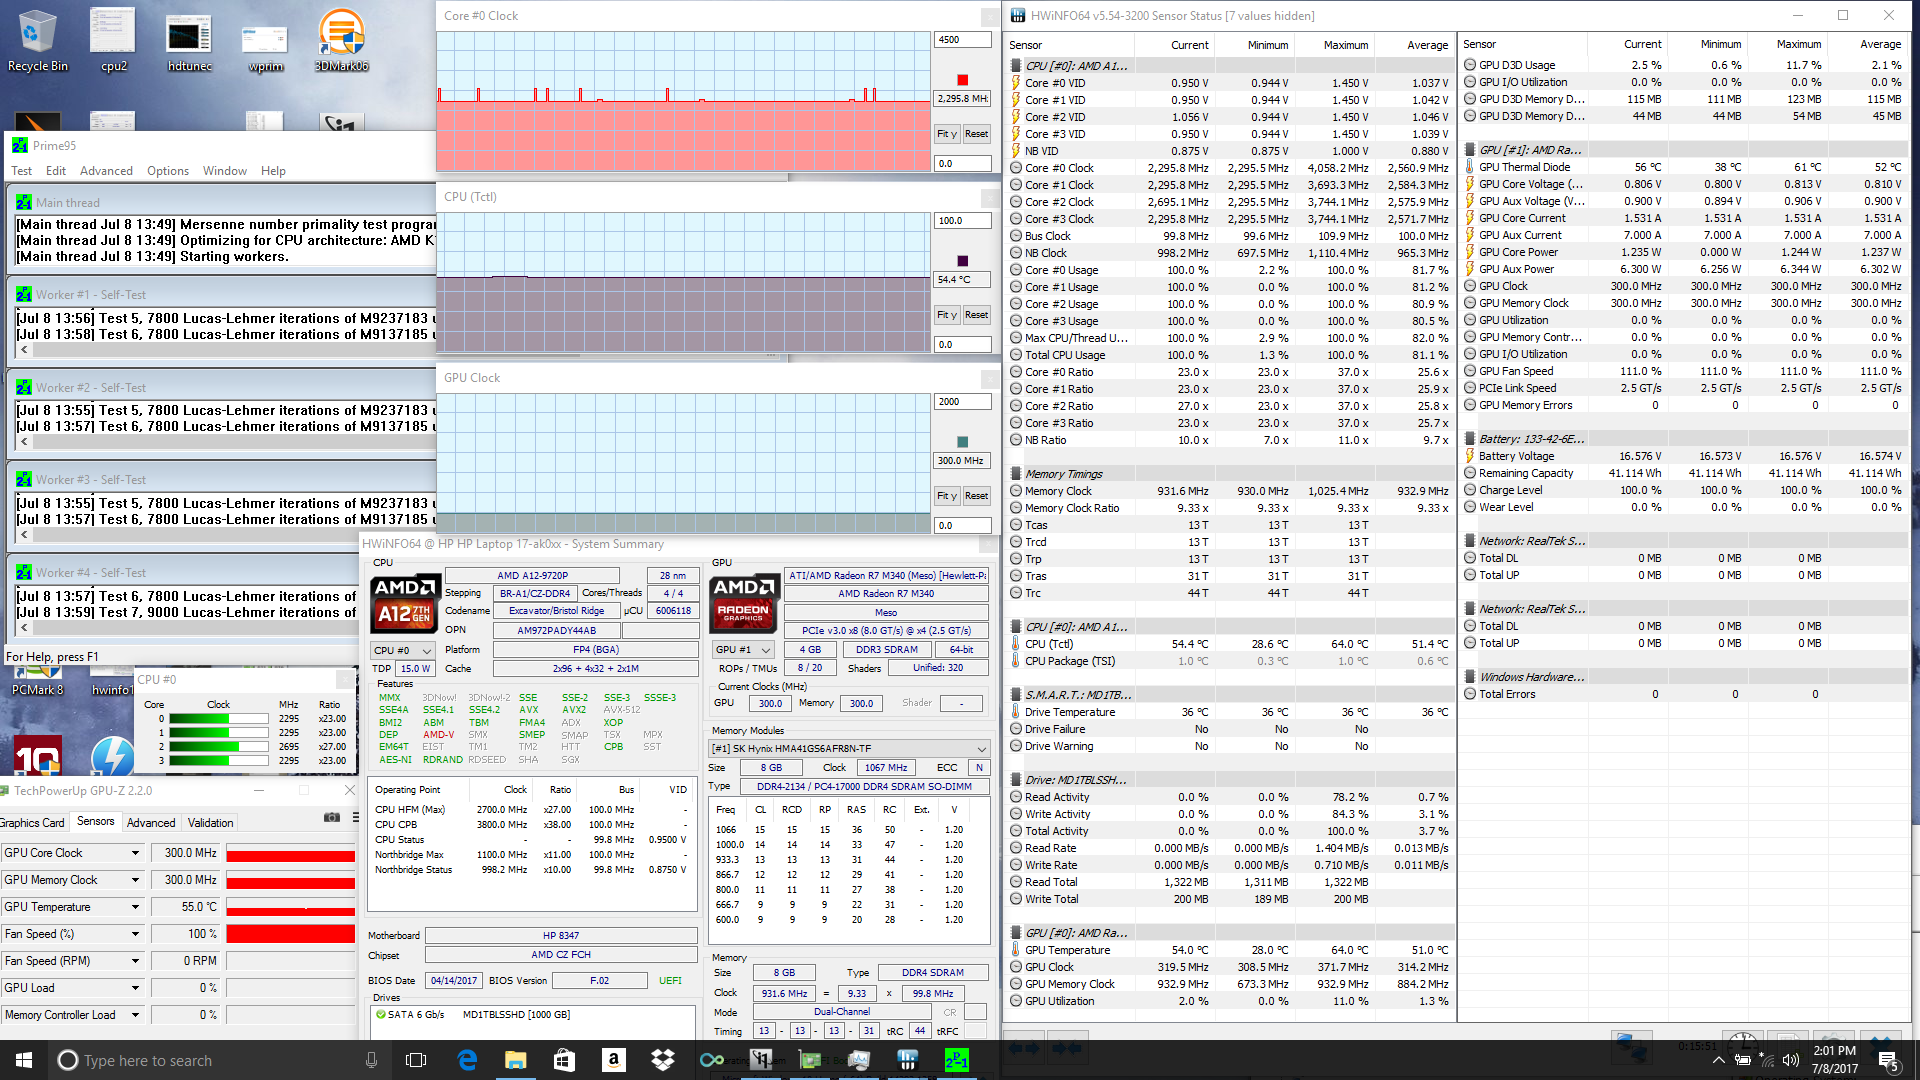Switch to Prime95 via its green taskbar icon
Screen dimensions: 1920x1080
pos(957,1060)
